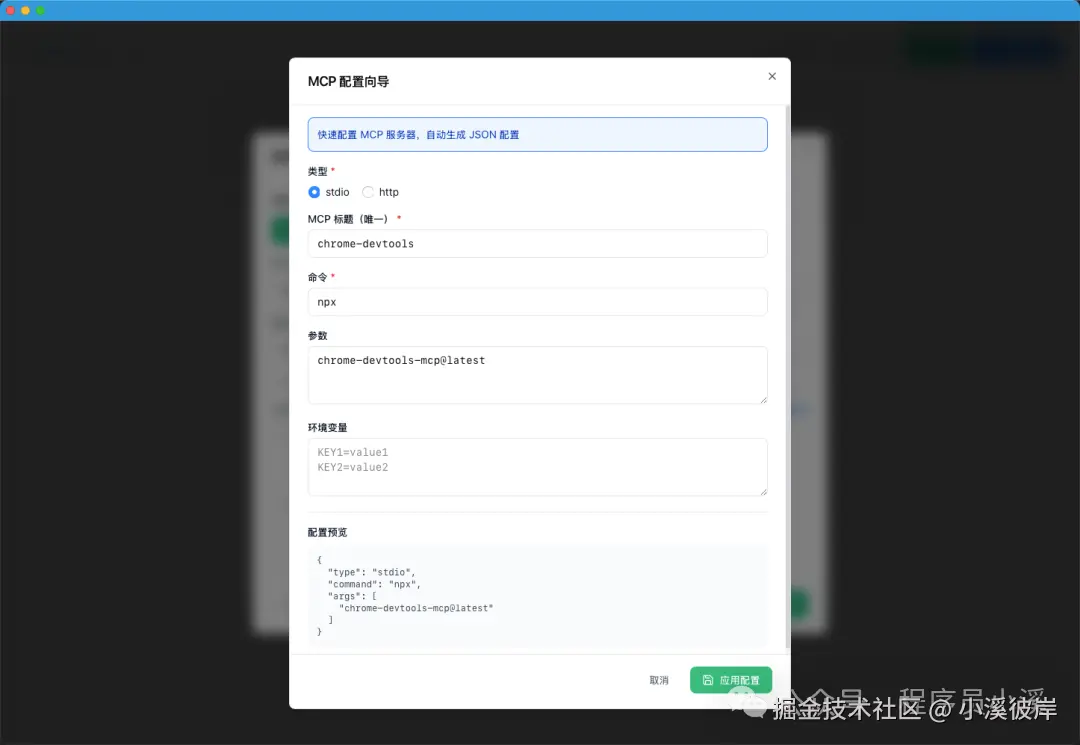
Task: Click the 环境变量 textarea with KEY placeholders
Action: 538,466
